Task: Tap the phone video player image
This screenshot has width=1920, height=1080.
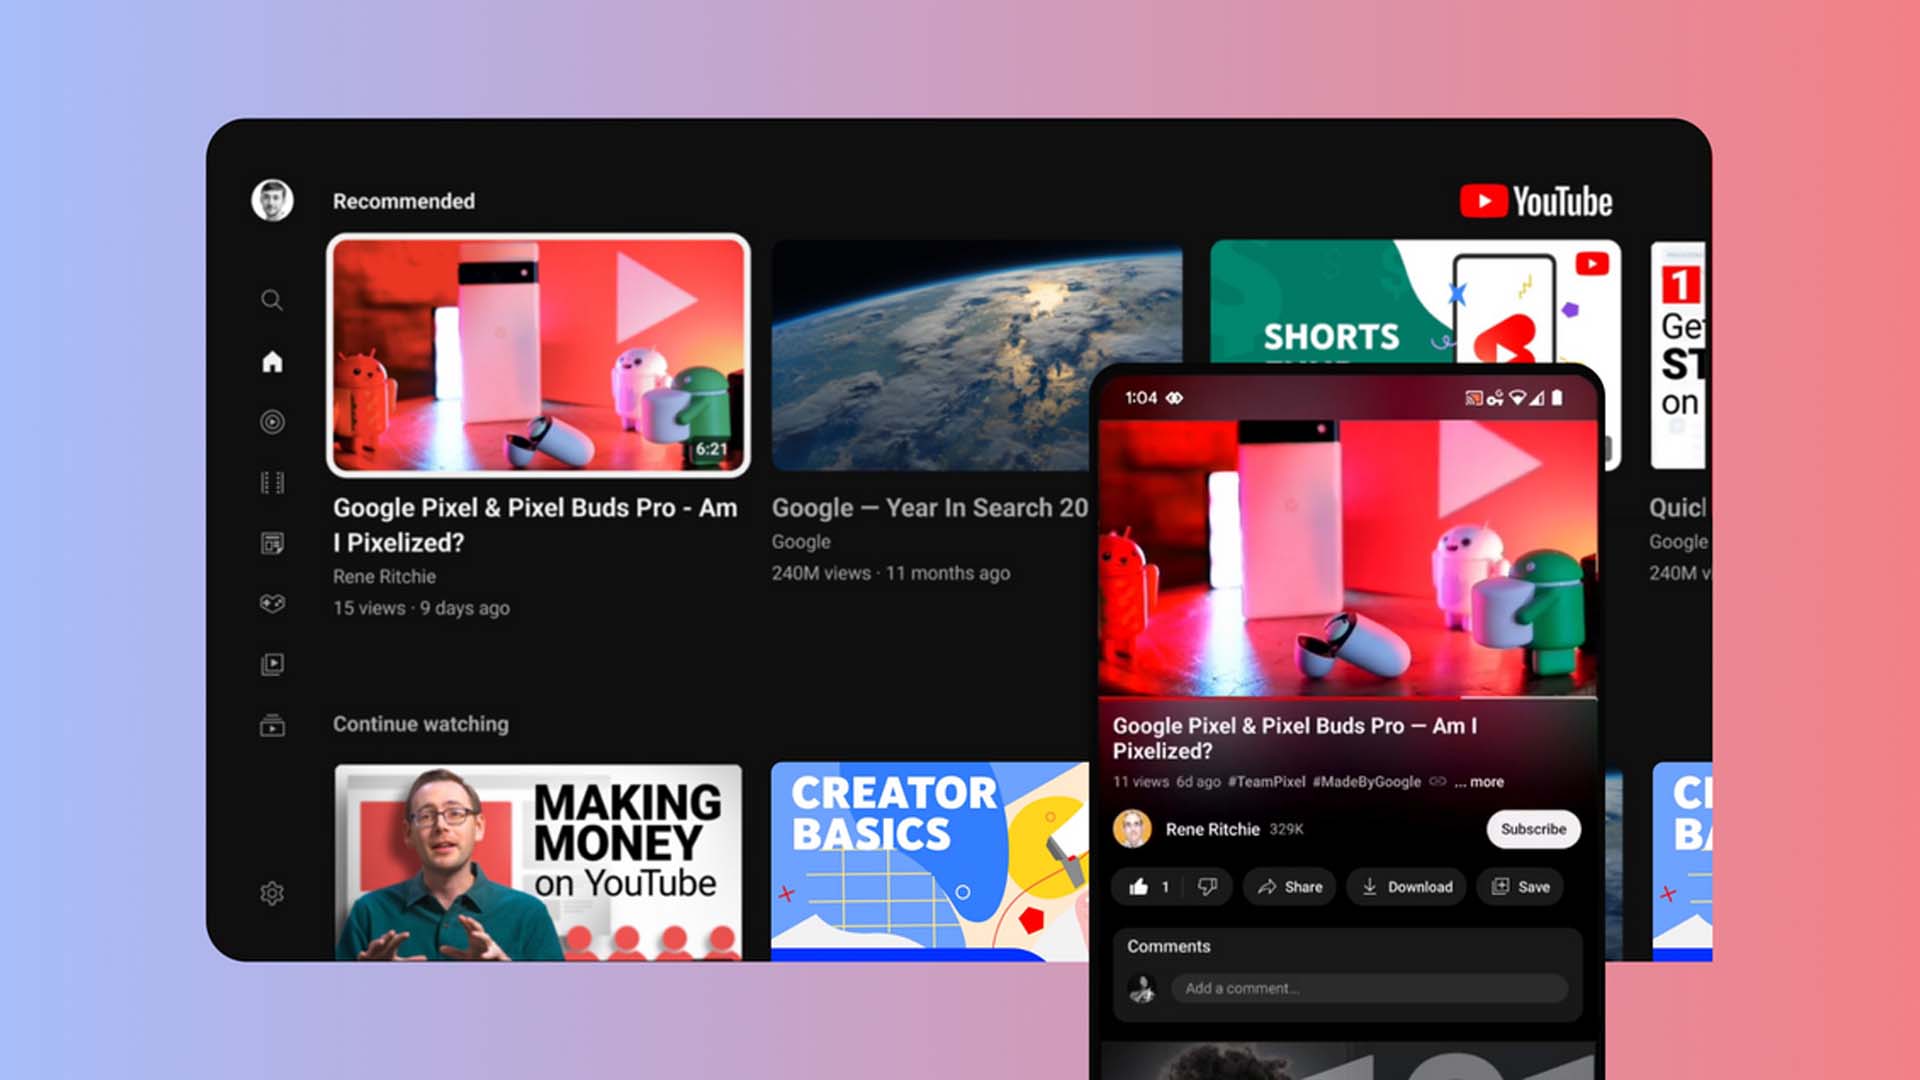Action: pyautogui.click(x=1347, y=557)
